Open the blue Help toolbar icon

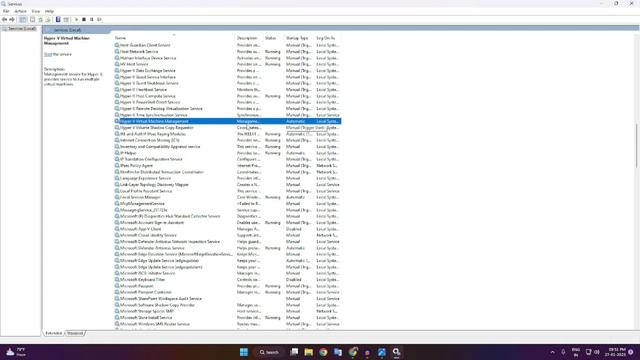(x=58, y=20)
